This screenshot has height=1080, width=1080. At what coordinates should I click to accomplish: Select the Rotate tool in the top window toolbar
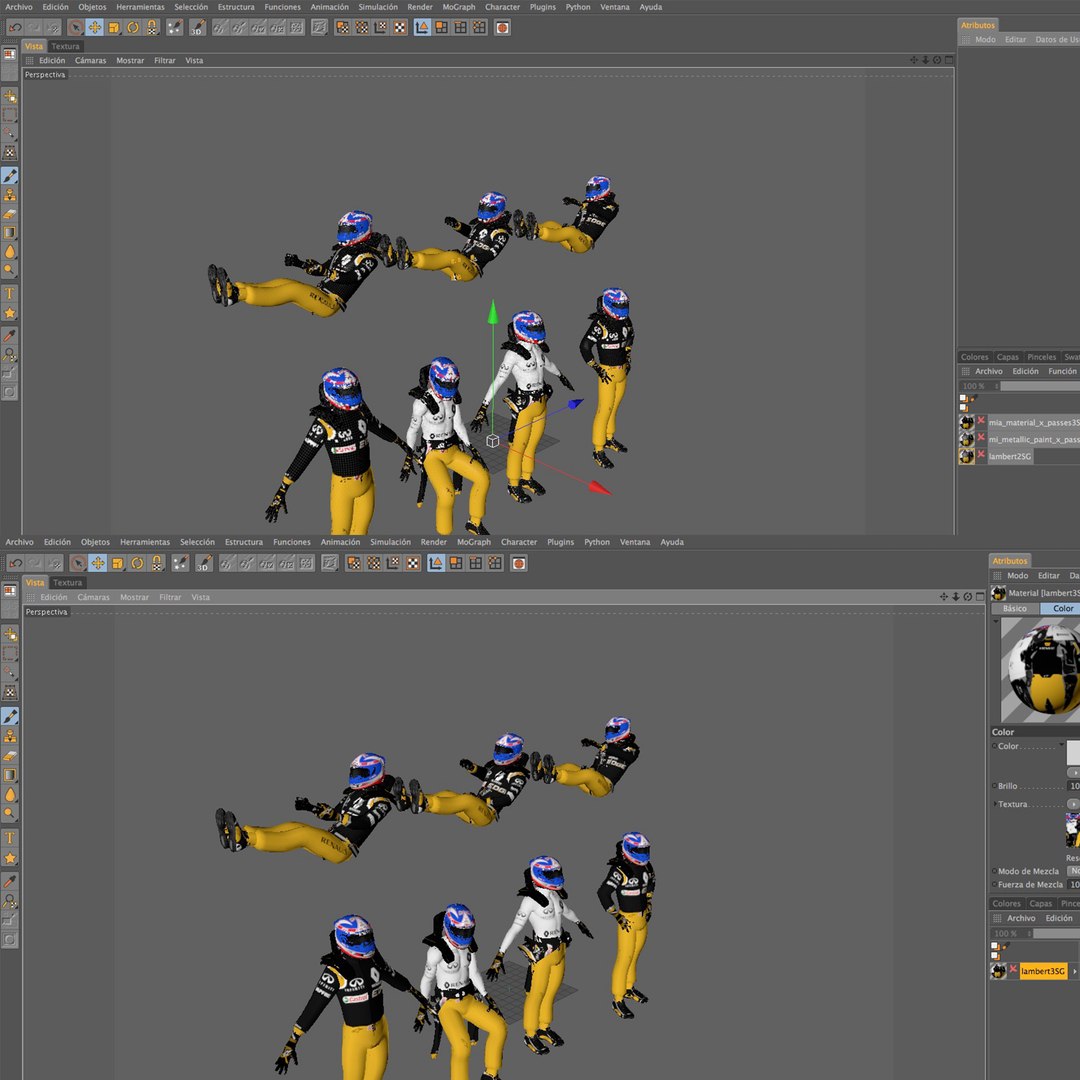[133, 28]
